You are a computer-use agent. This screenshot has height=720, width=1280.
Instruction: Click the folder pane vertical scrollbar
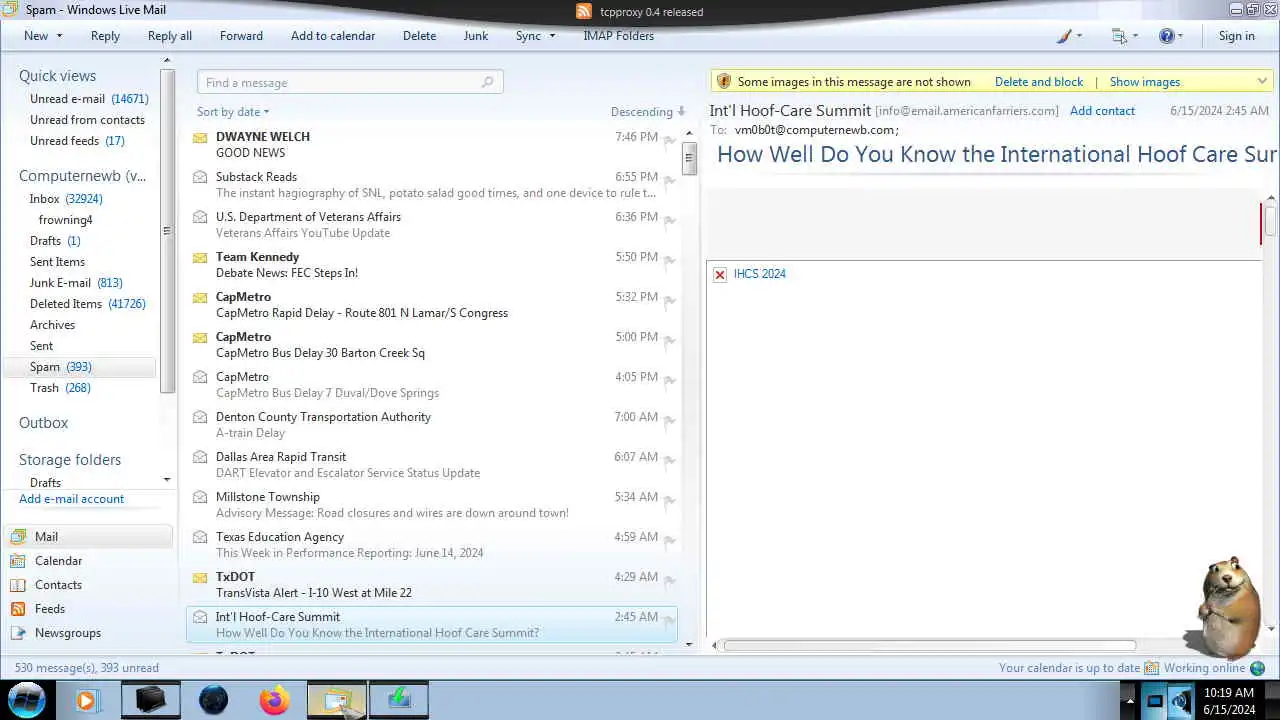click(168, 231)
